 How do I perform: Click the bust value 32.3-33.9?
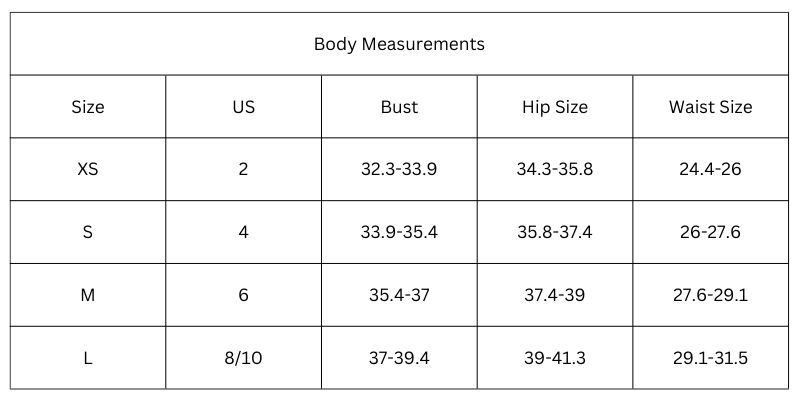399,169
